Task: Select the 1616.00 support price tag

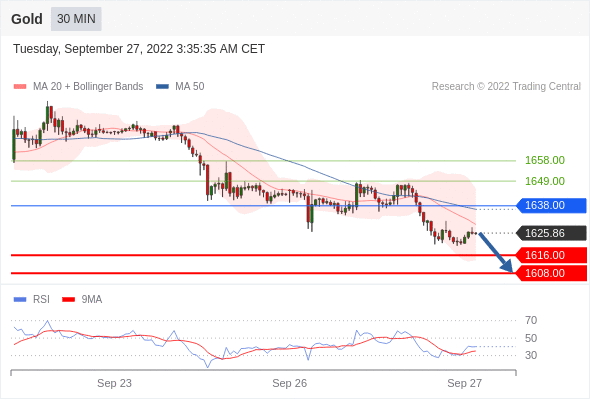Action: [x=551, y=255]
